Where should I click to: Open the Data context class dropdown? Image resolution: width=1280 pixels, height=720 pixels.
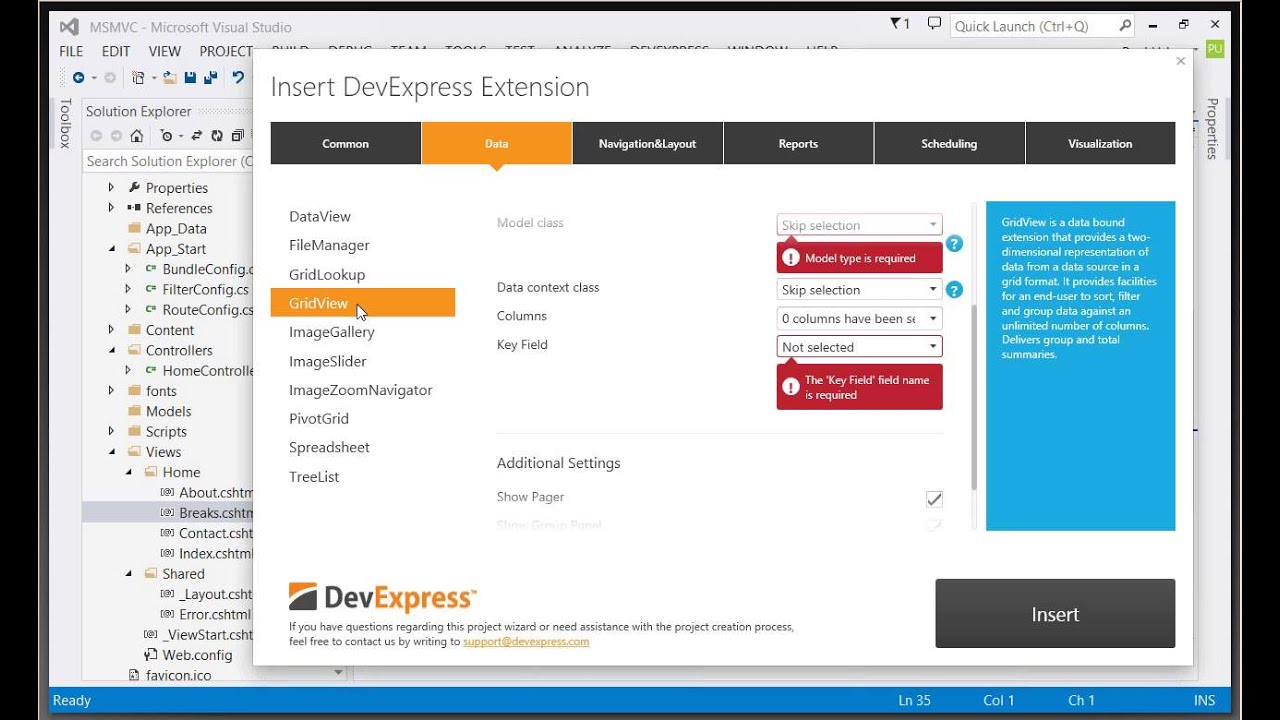pyautogui.click(x=859, y=290)
